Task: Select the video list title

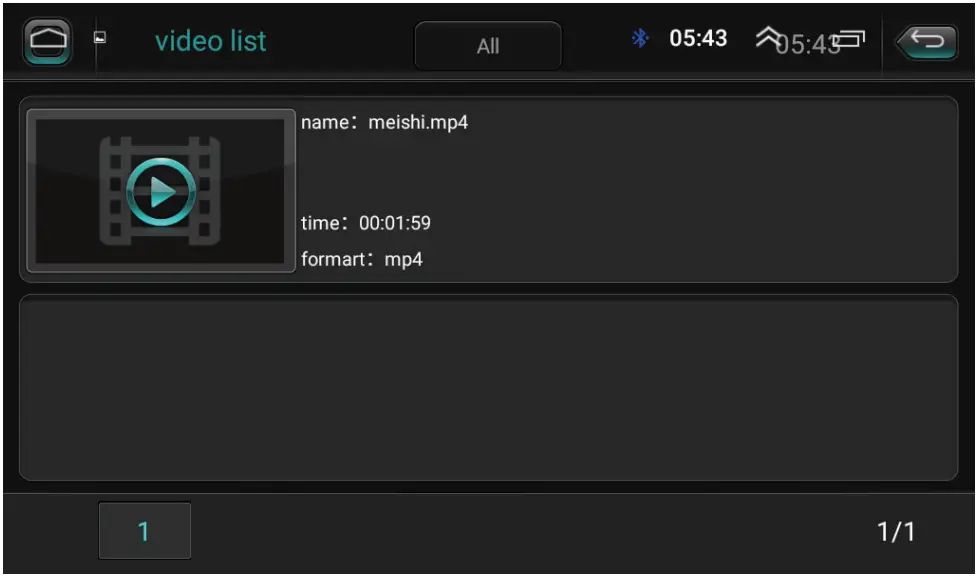Action: tap(211, 41)
